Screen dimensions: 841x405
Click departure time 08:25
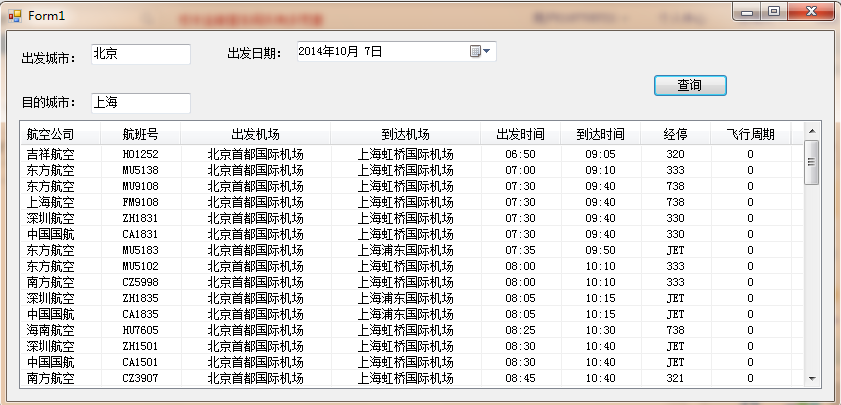(x=520, y=330)
